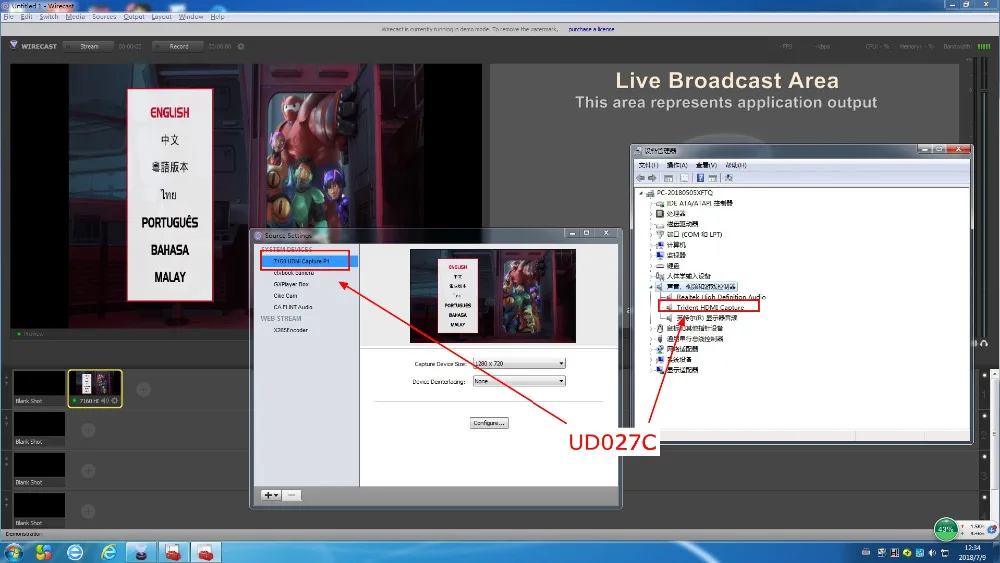Open the Capture Device Size dropdown
Image resolution: width=1000 pixels, height=563 pixels.
pos(518,363)
